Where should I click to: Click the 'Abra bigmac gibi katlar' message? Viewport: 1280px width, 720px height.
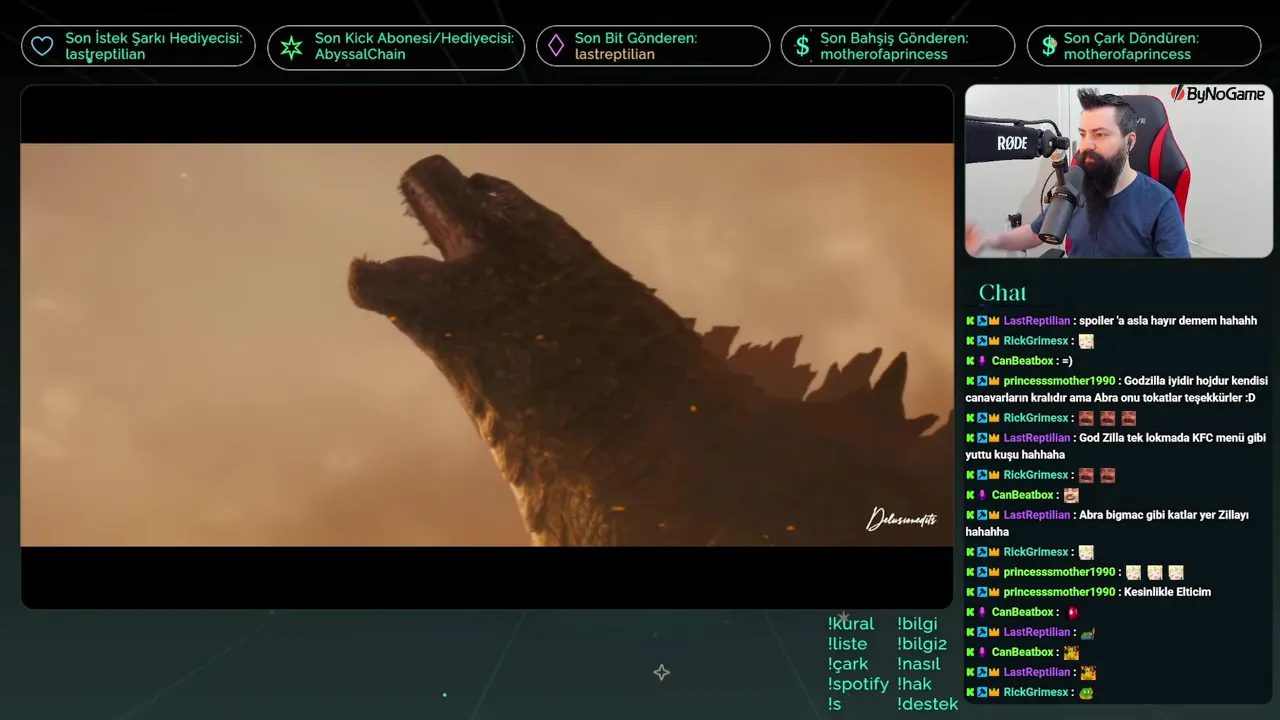tap(1107, 523)
